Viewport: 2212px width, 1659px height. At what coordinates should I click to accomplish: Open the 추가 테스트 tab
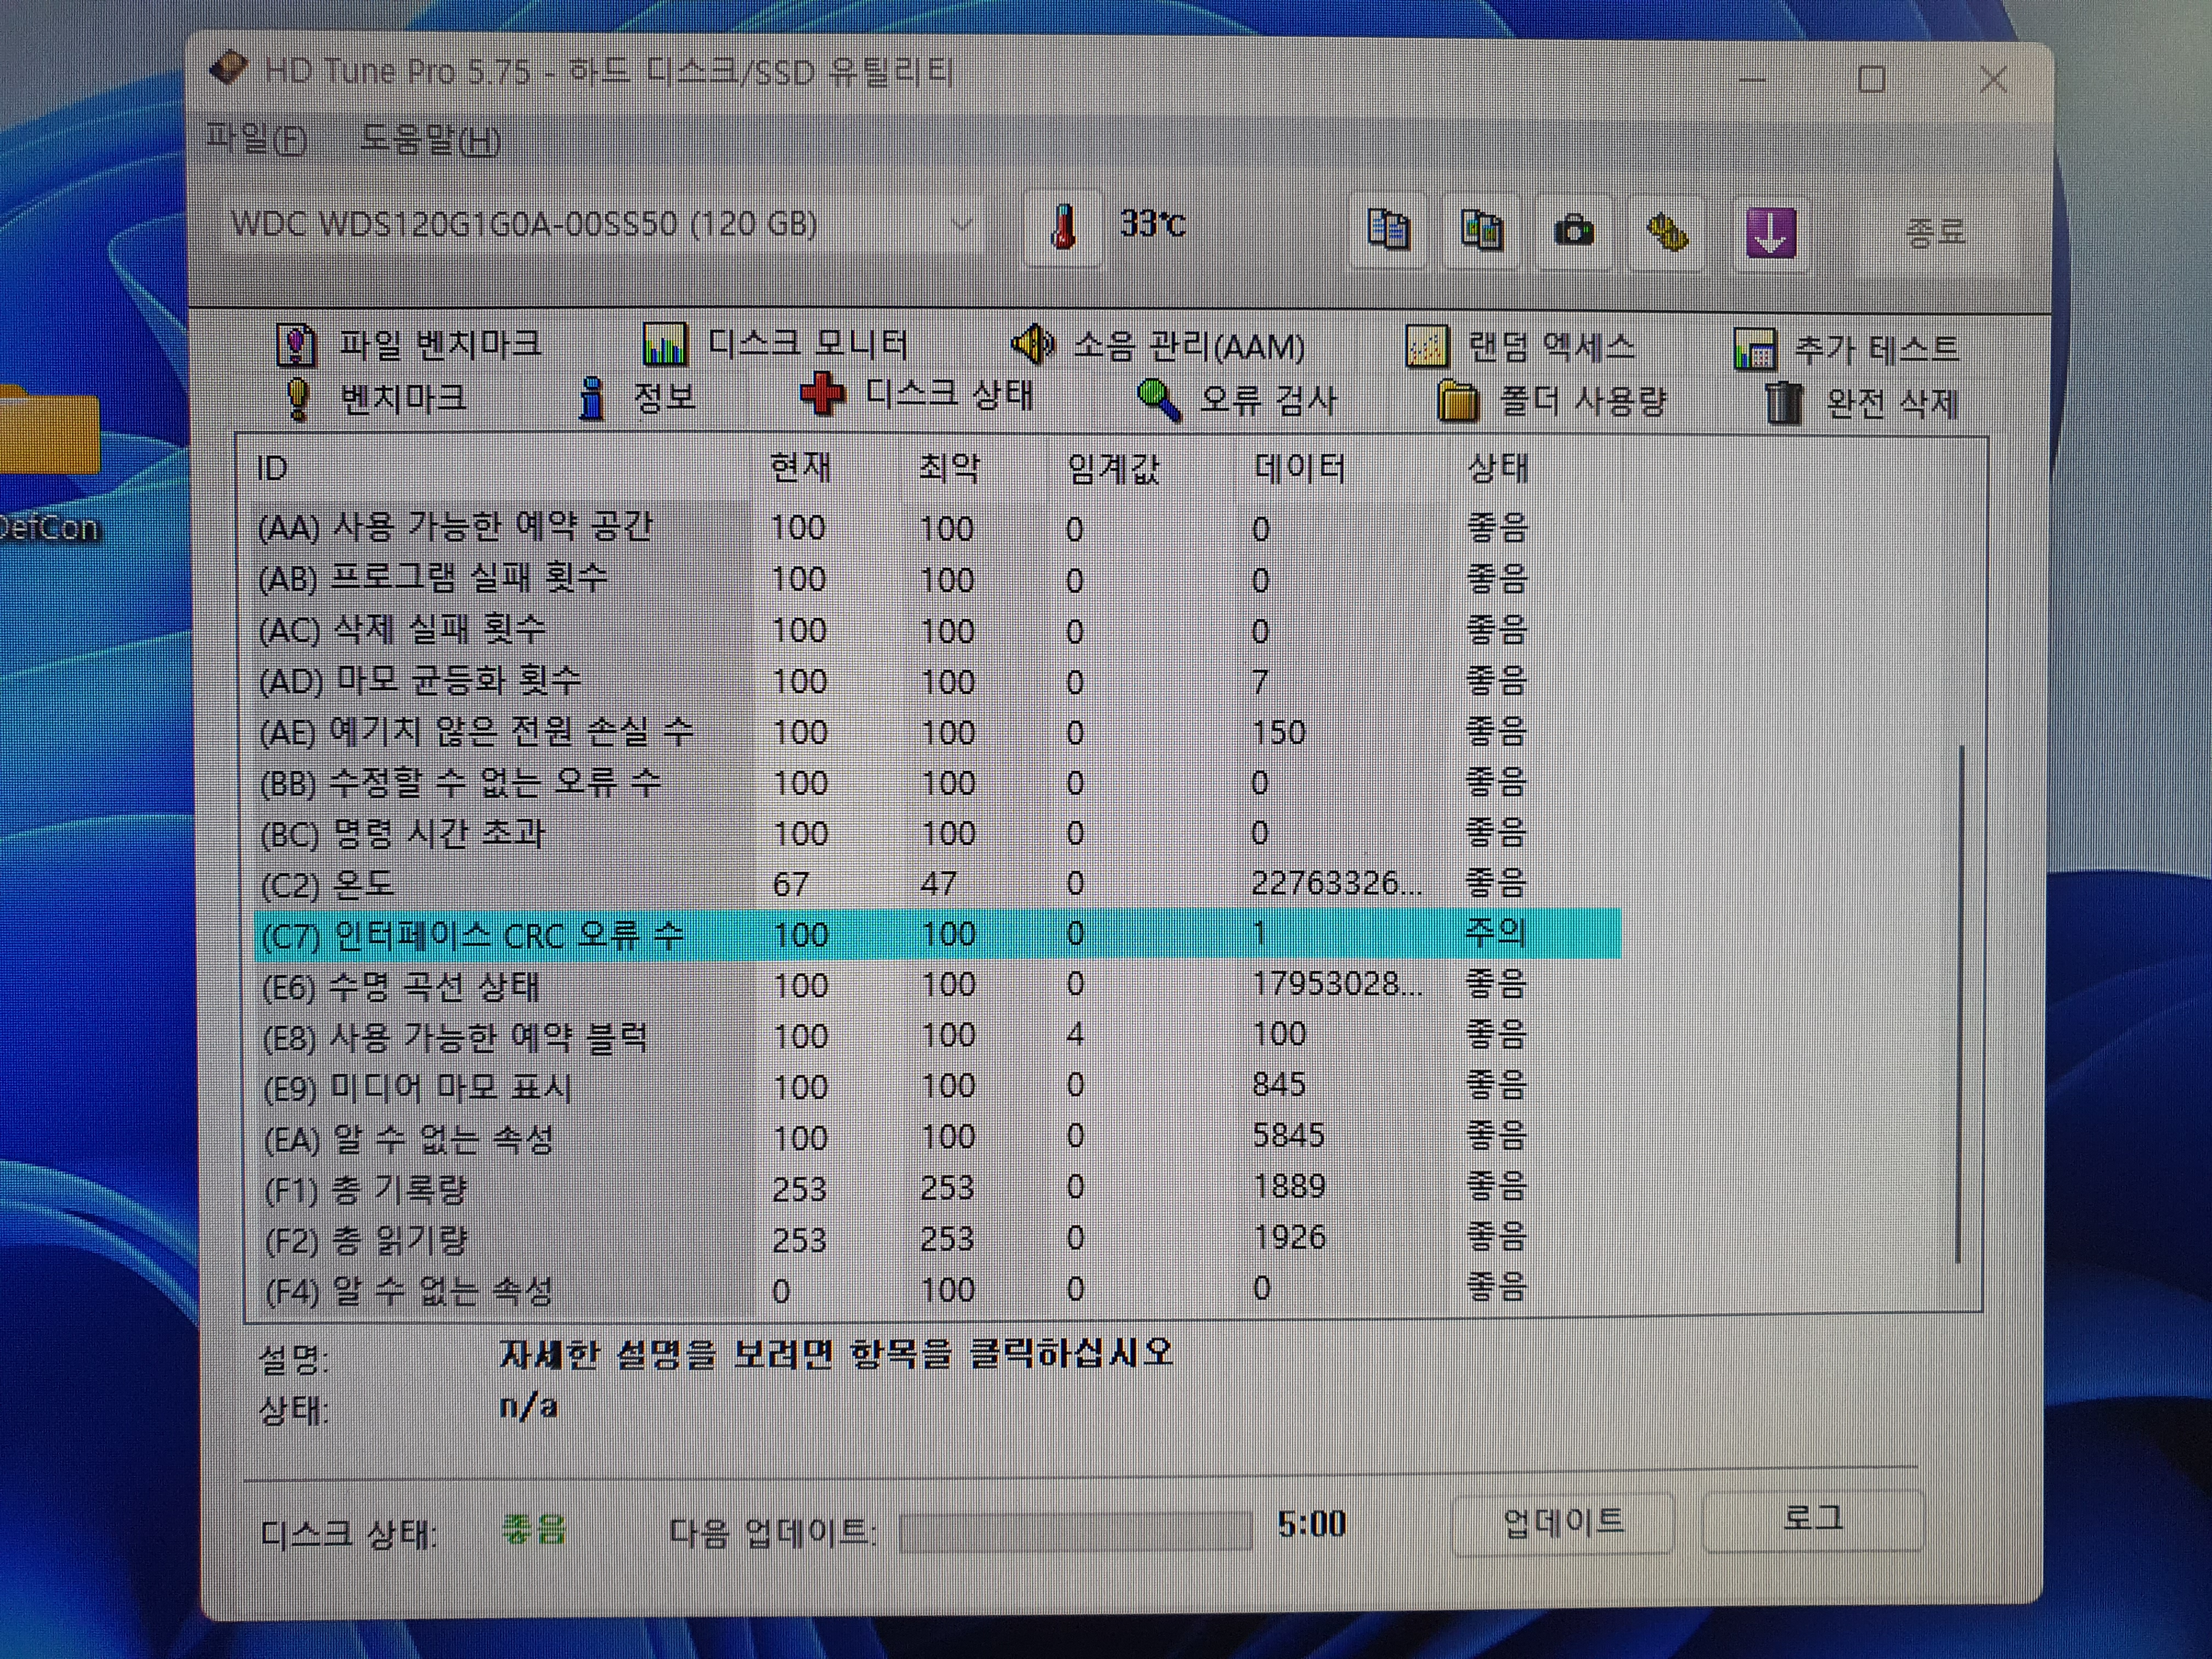click(1847, 349)
